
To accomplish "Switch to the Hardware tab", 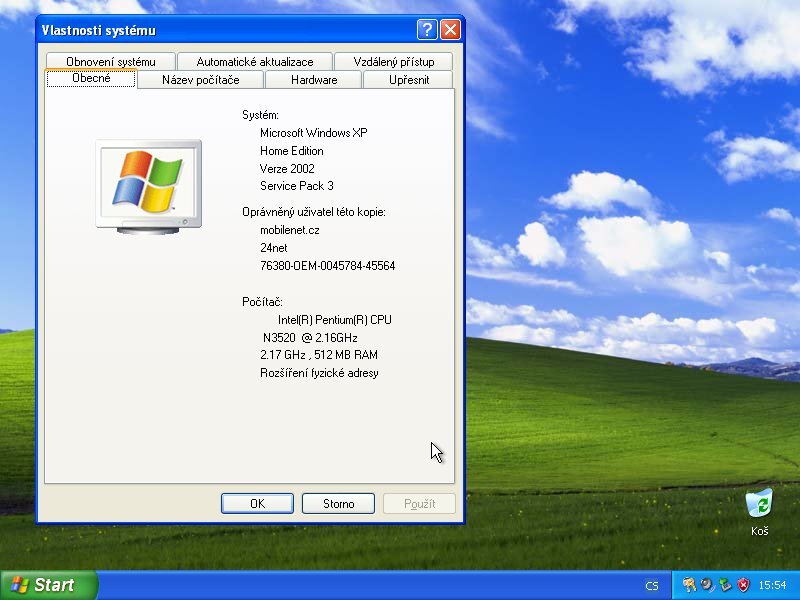I will 313,80.
